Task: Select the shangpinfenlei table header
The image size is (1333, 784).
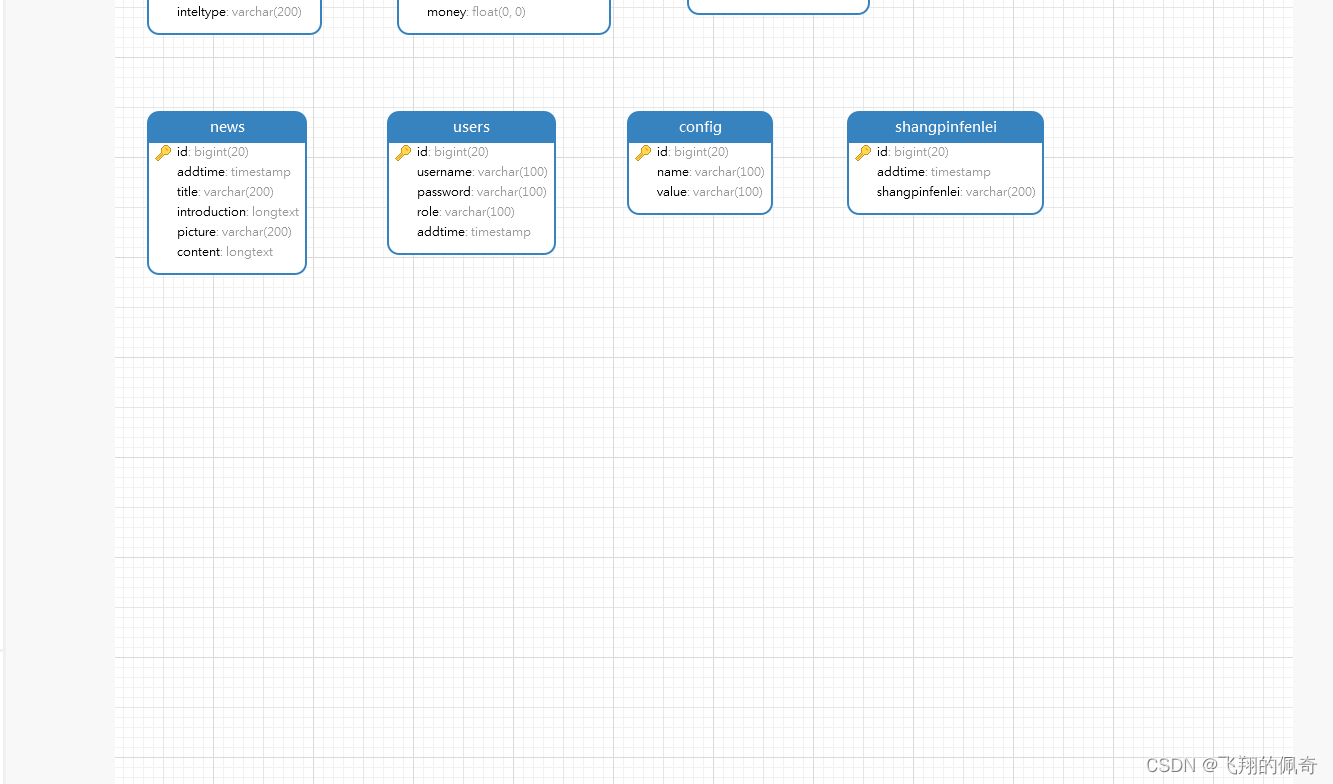Action: tap(945, 127)
